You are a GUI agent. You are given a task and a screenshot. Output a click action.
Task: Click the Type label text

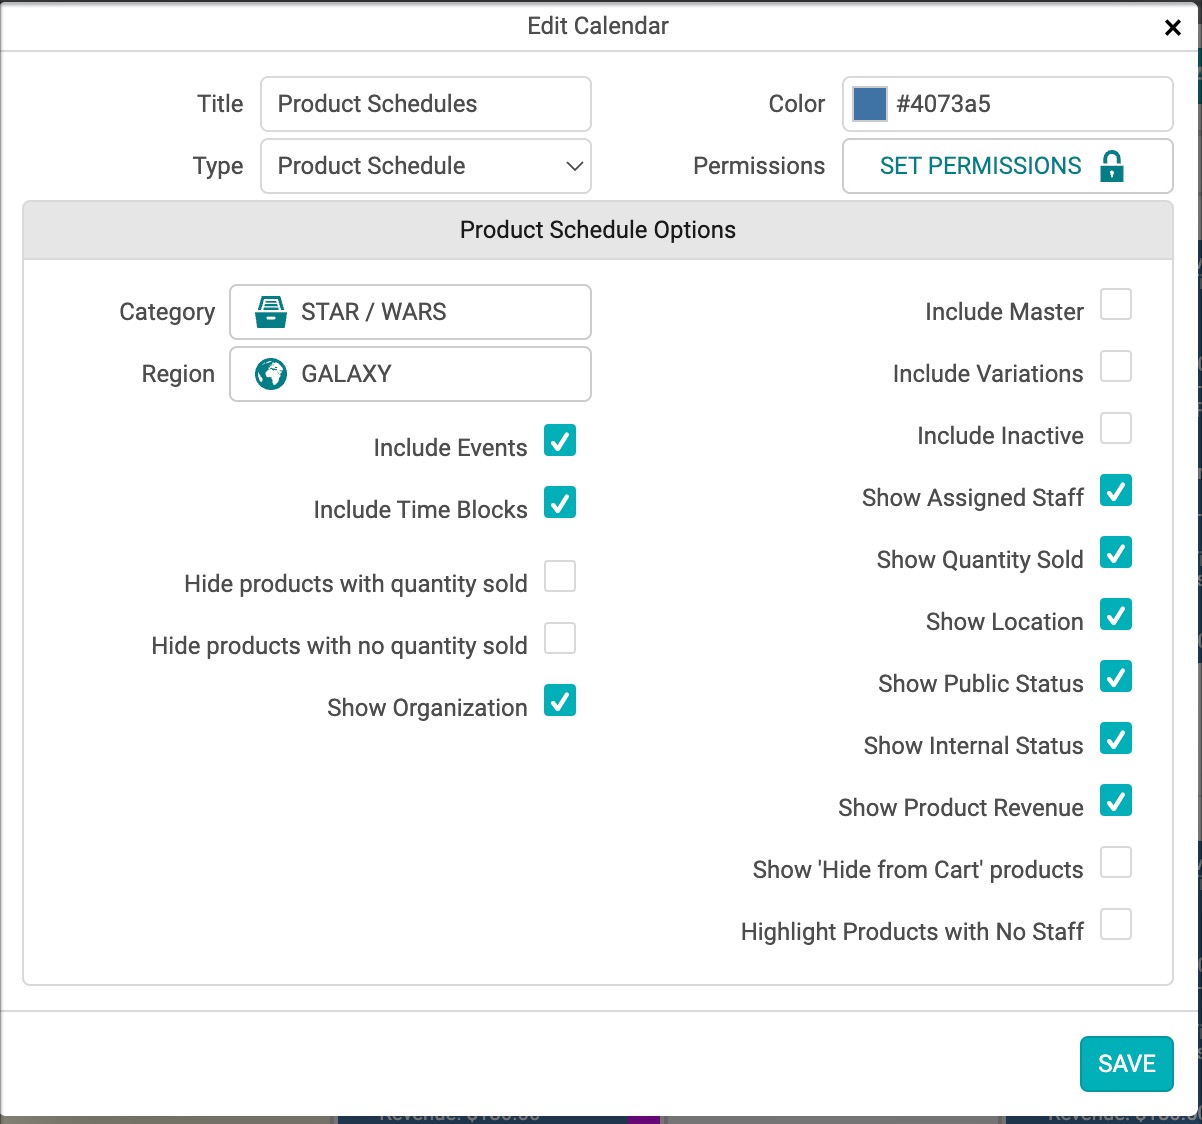[218, 166]
